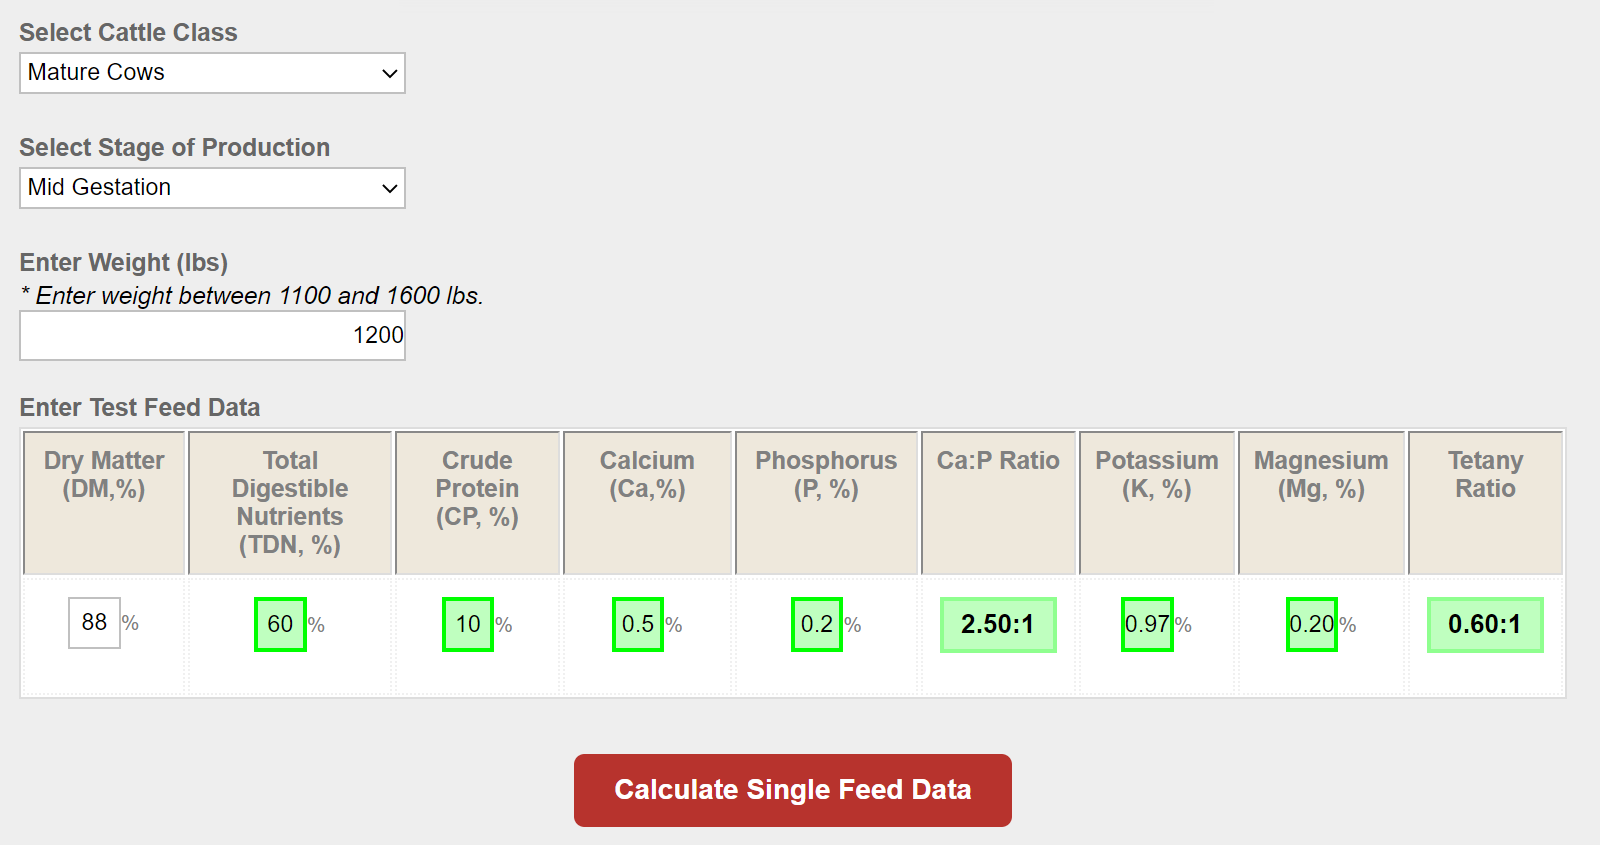Select the Potassium field showing 0.97
Screen dimensions: 1600x845
[x=1147, y=624]
